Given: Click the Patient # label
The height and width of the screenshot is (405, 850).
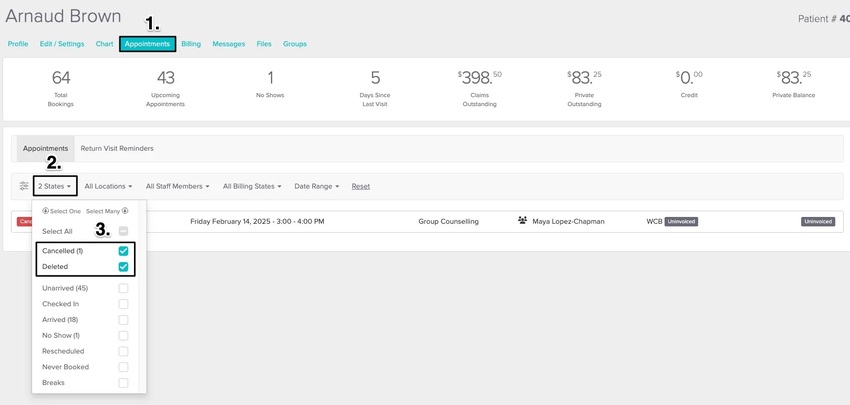Looking at the screenshot, I should pyautogui.click(x=817, y=18).
